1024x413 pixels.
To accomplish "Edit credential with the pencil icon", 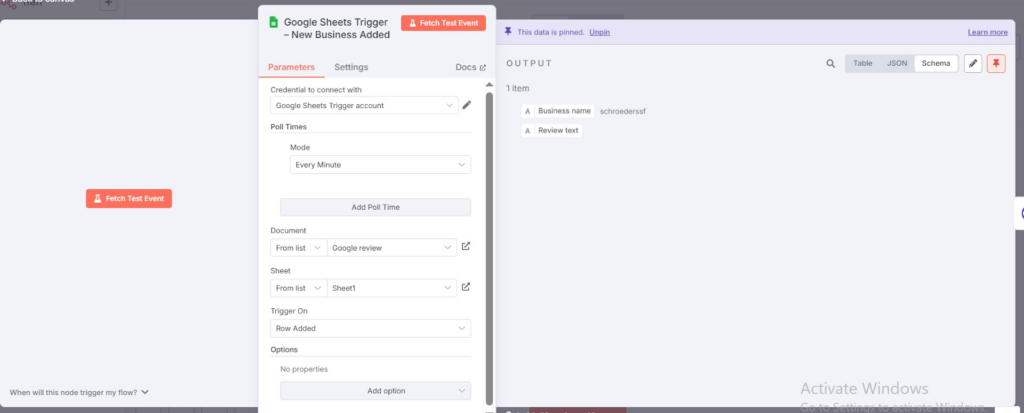I will (x=467, y=105).
